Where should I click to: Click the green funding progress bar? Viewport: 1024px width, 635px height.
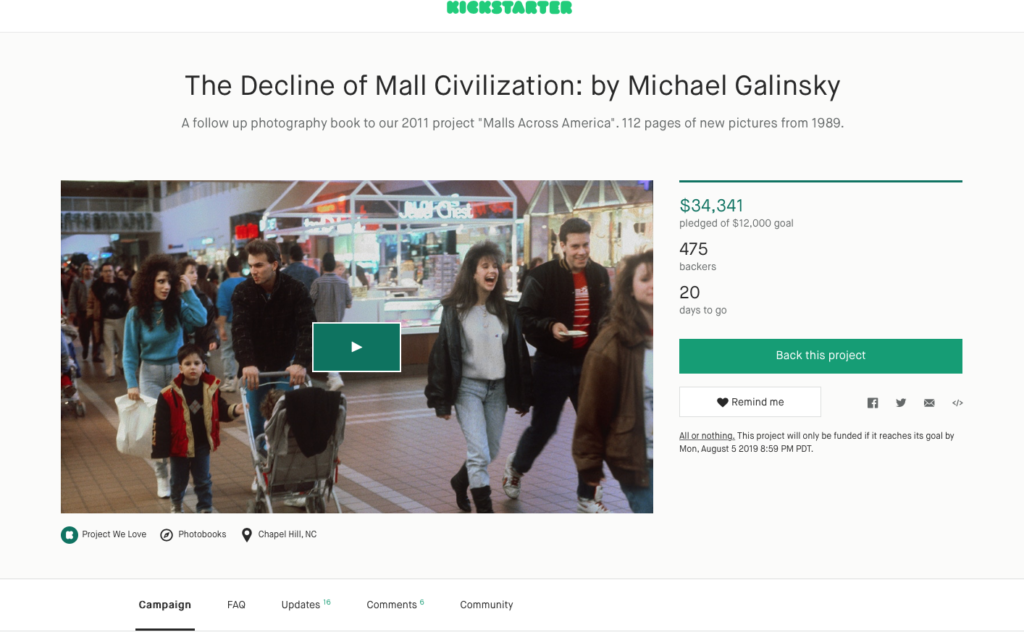click(x=820, y=181)
